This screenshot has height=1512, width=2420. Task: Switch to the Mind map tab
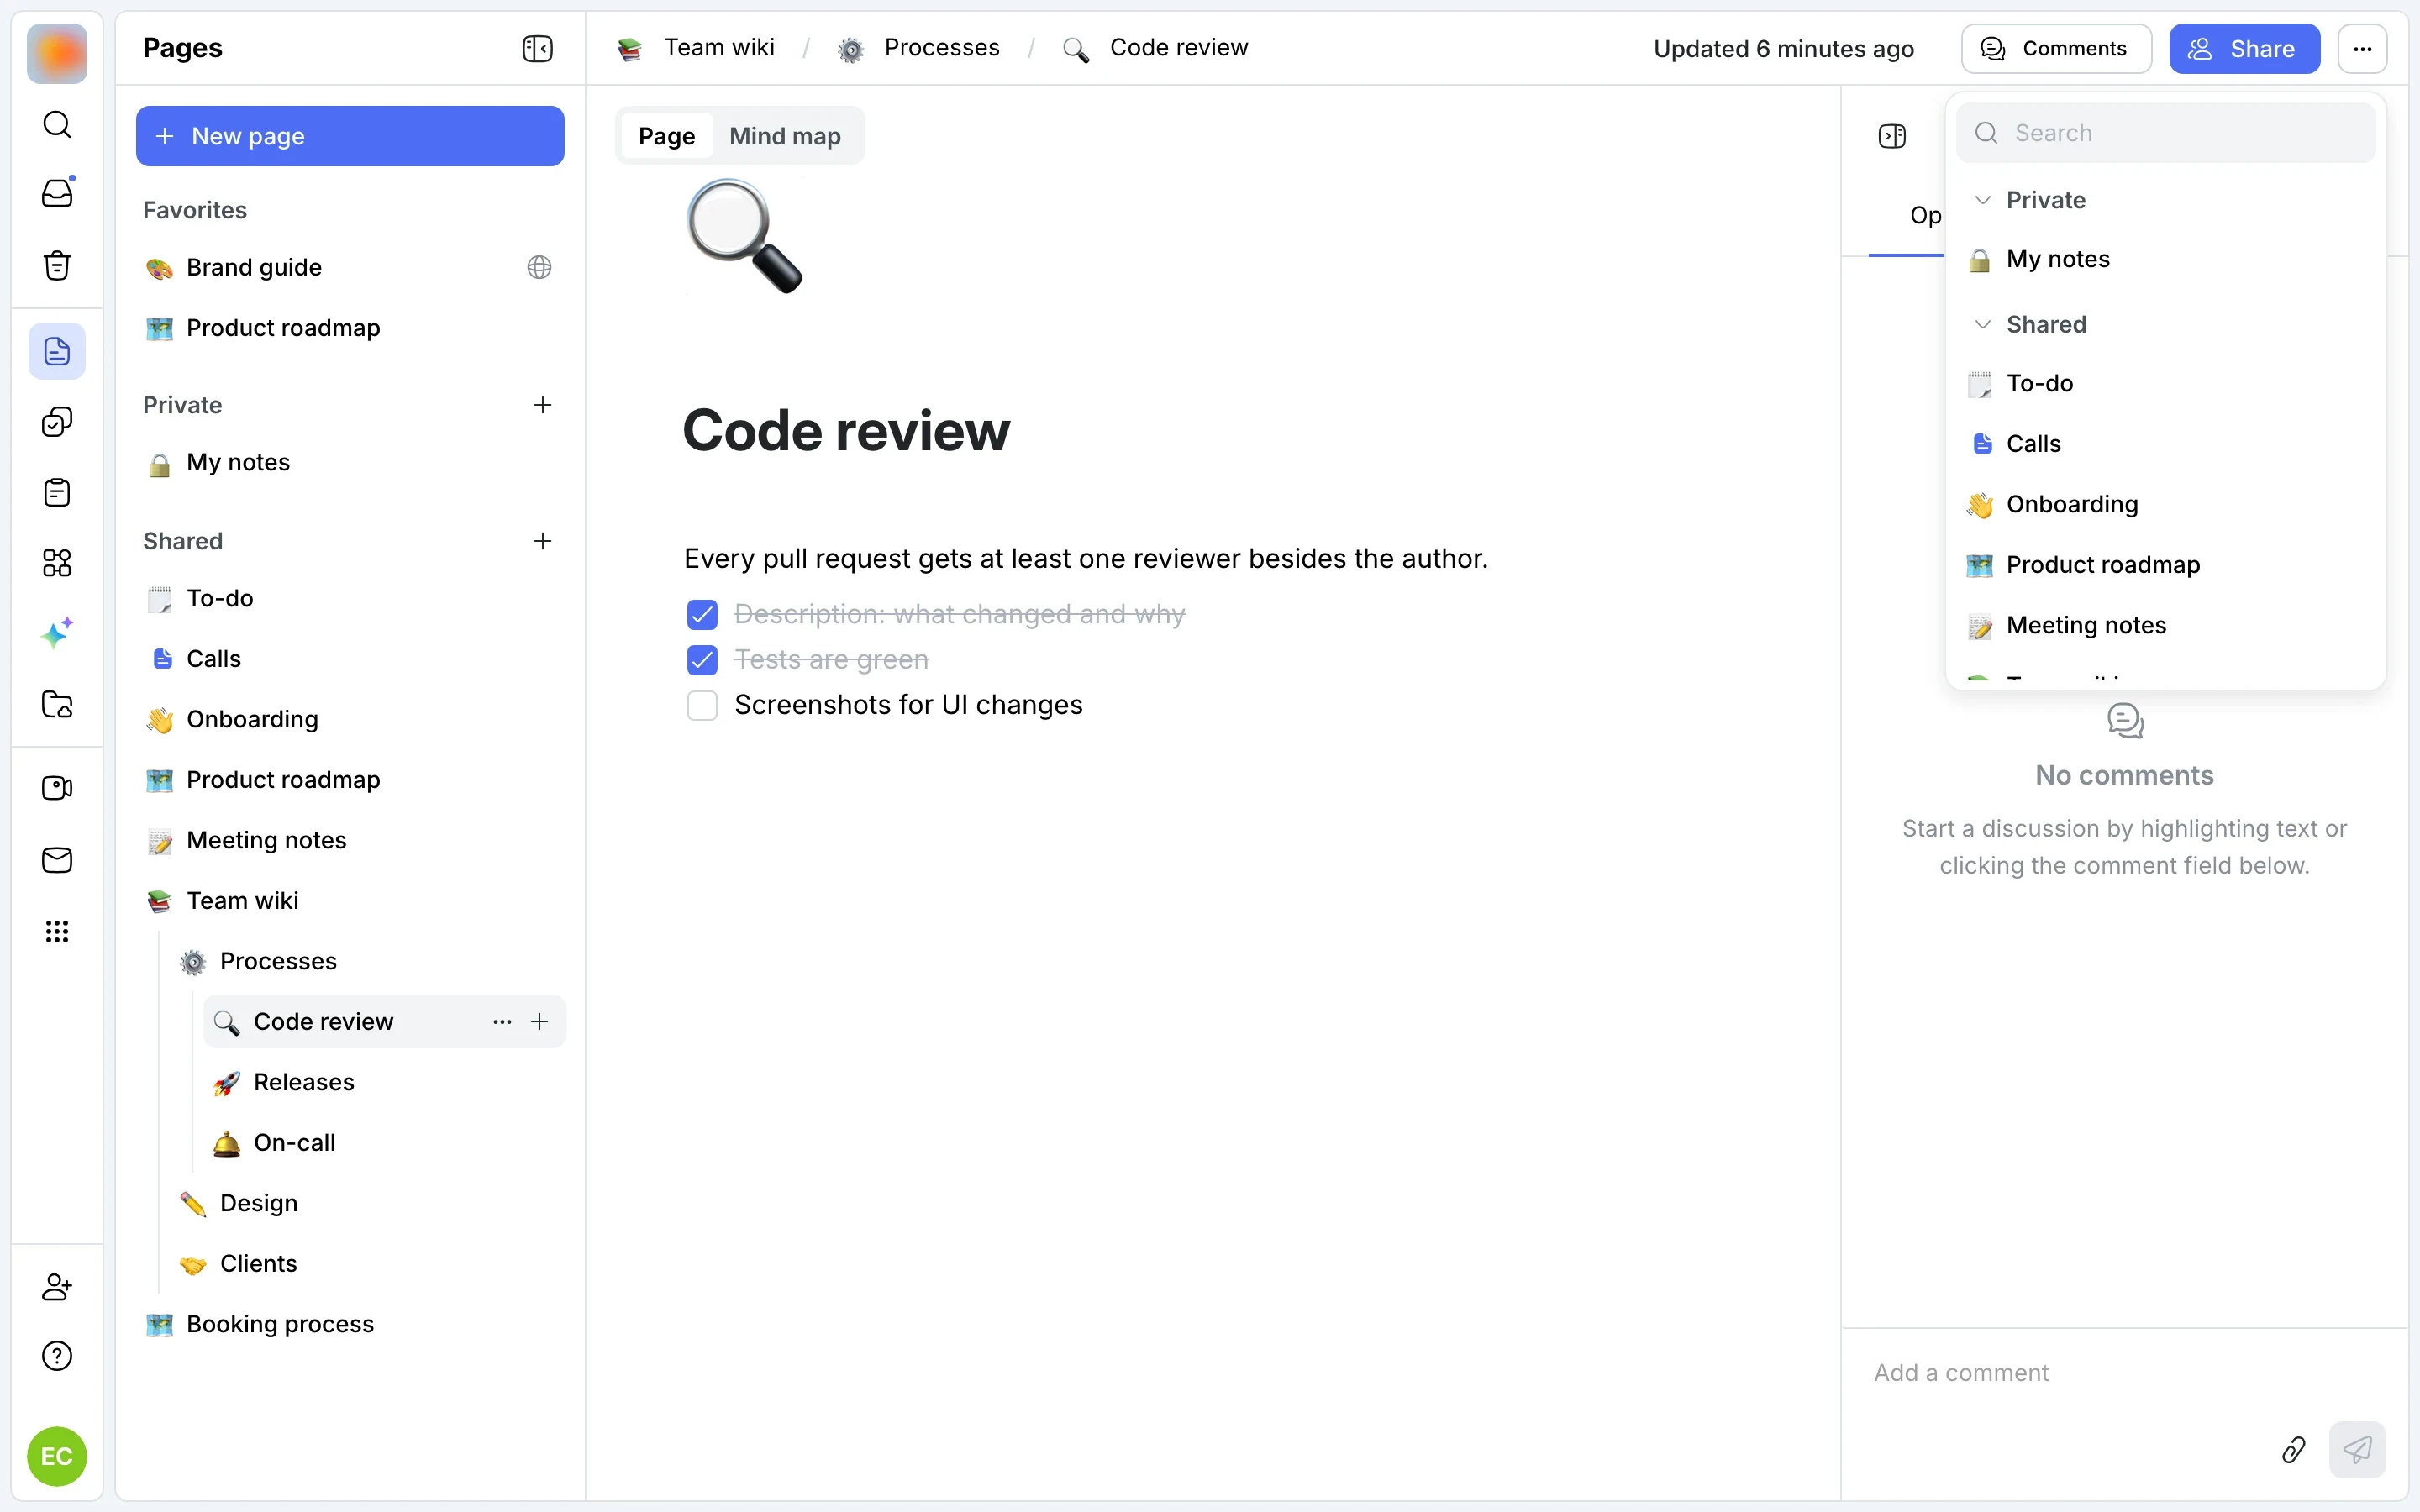click(785, 136)
